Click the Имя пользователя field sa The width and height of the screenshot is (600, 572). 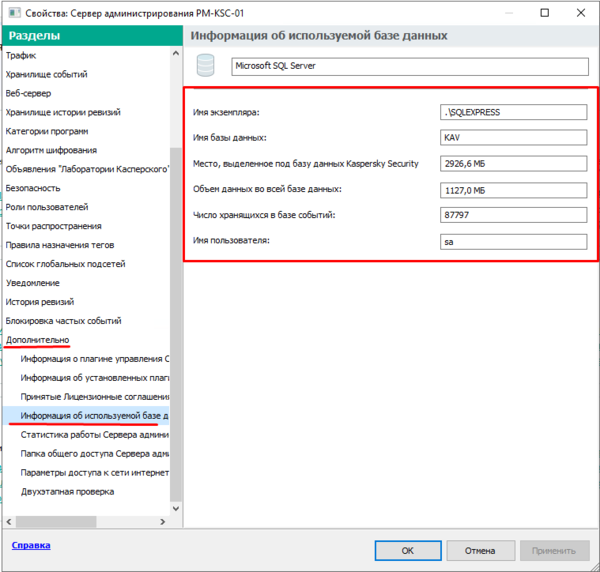click(x=514, y=242)
